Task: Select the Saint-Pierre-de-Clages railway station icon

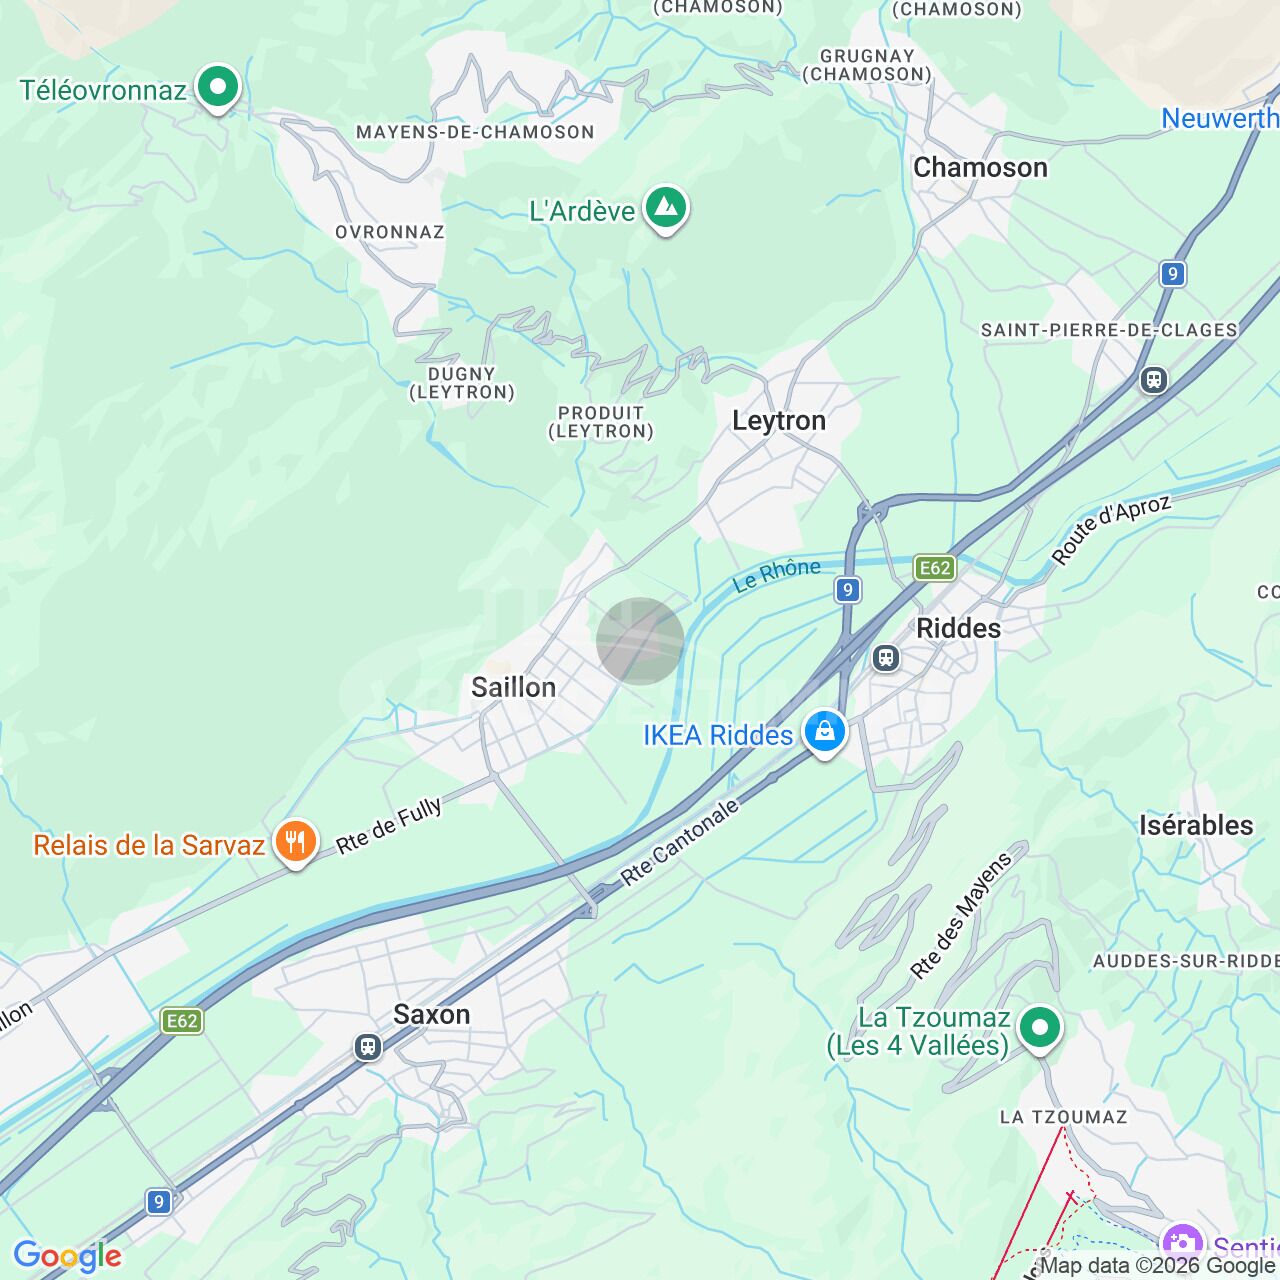Action: tap(1154, 380)
